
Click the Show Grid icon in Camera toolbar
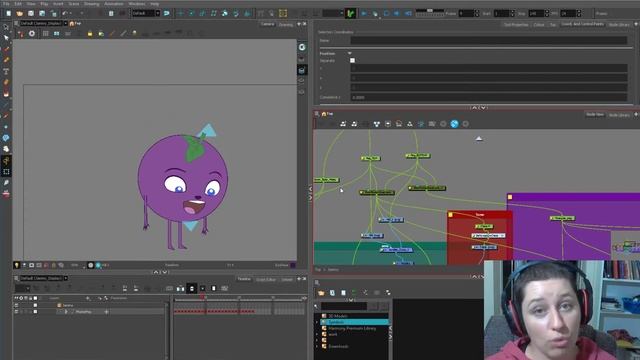[x=45, y=33]
